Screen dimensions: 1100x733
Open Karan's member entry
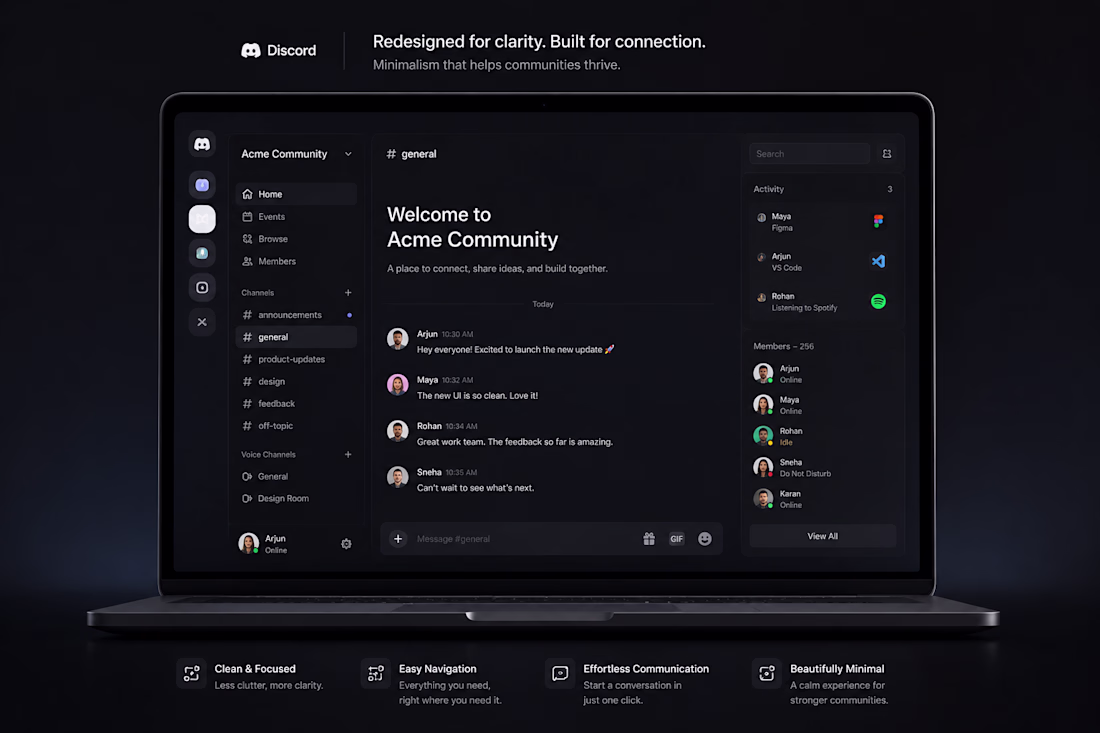822,499
